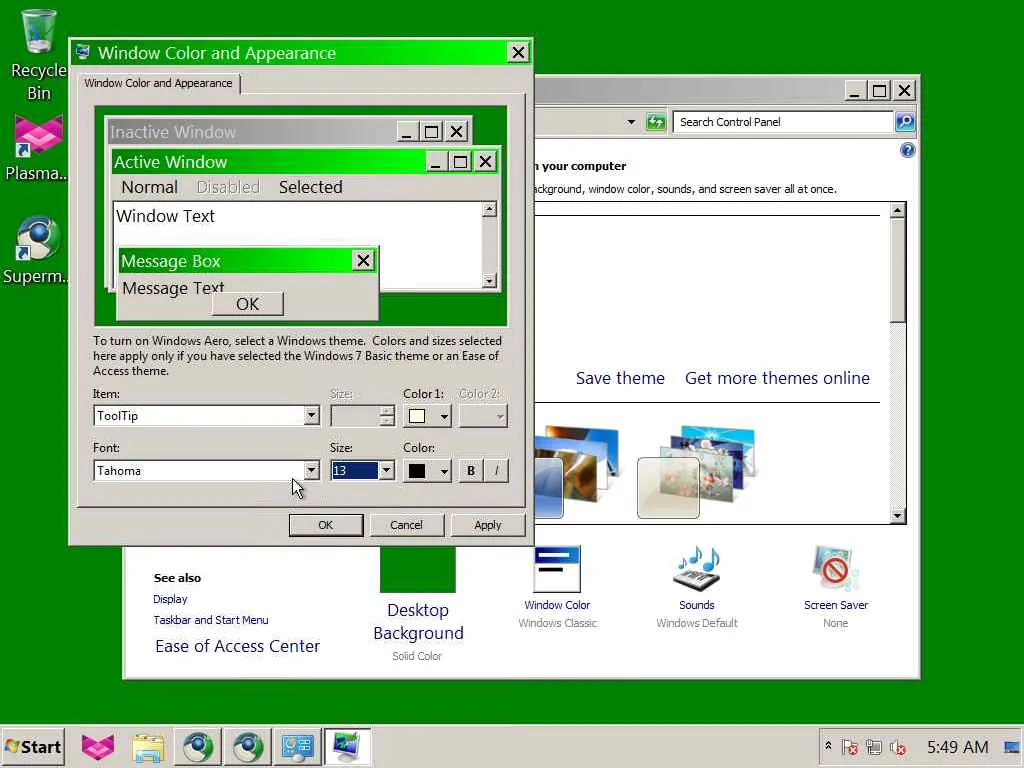Select the landscape theme thumbnail
This screenshot has height=768, width=1024.
point(577,472)
